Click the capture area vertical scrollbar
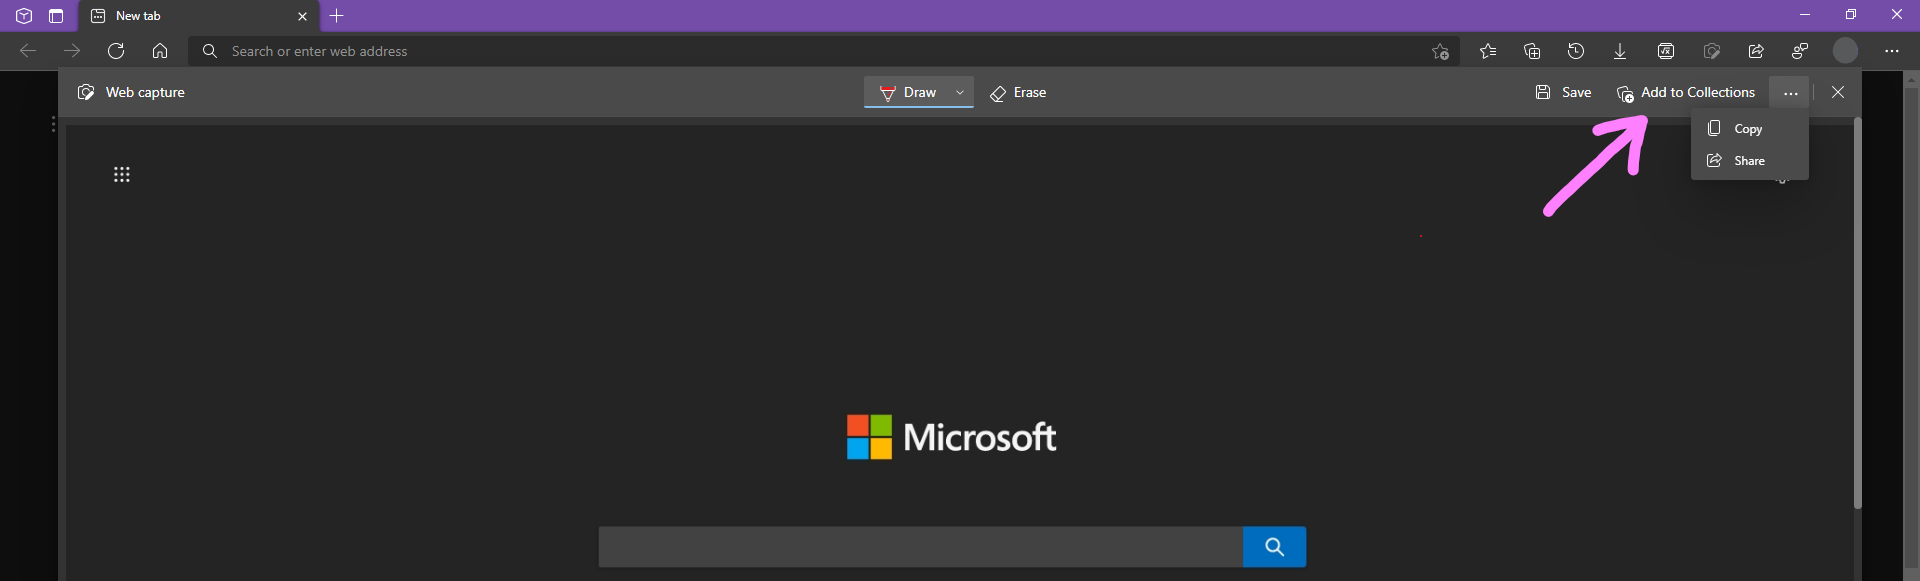 click(1858, 313)
